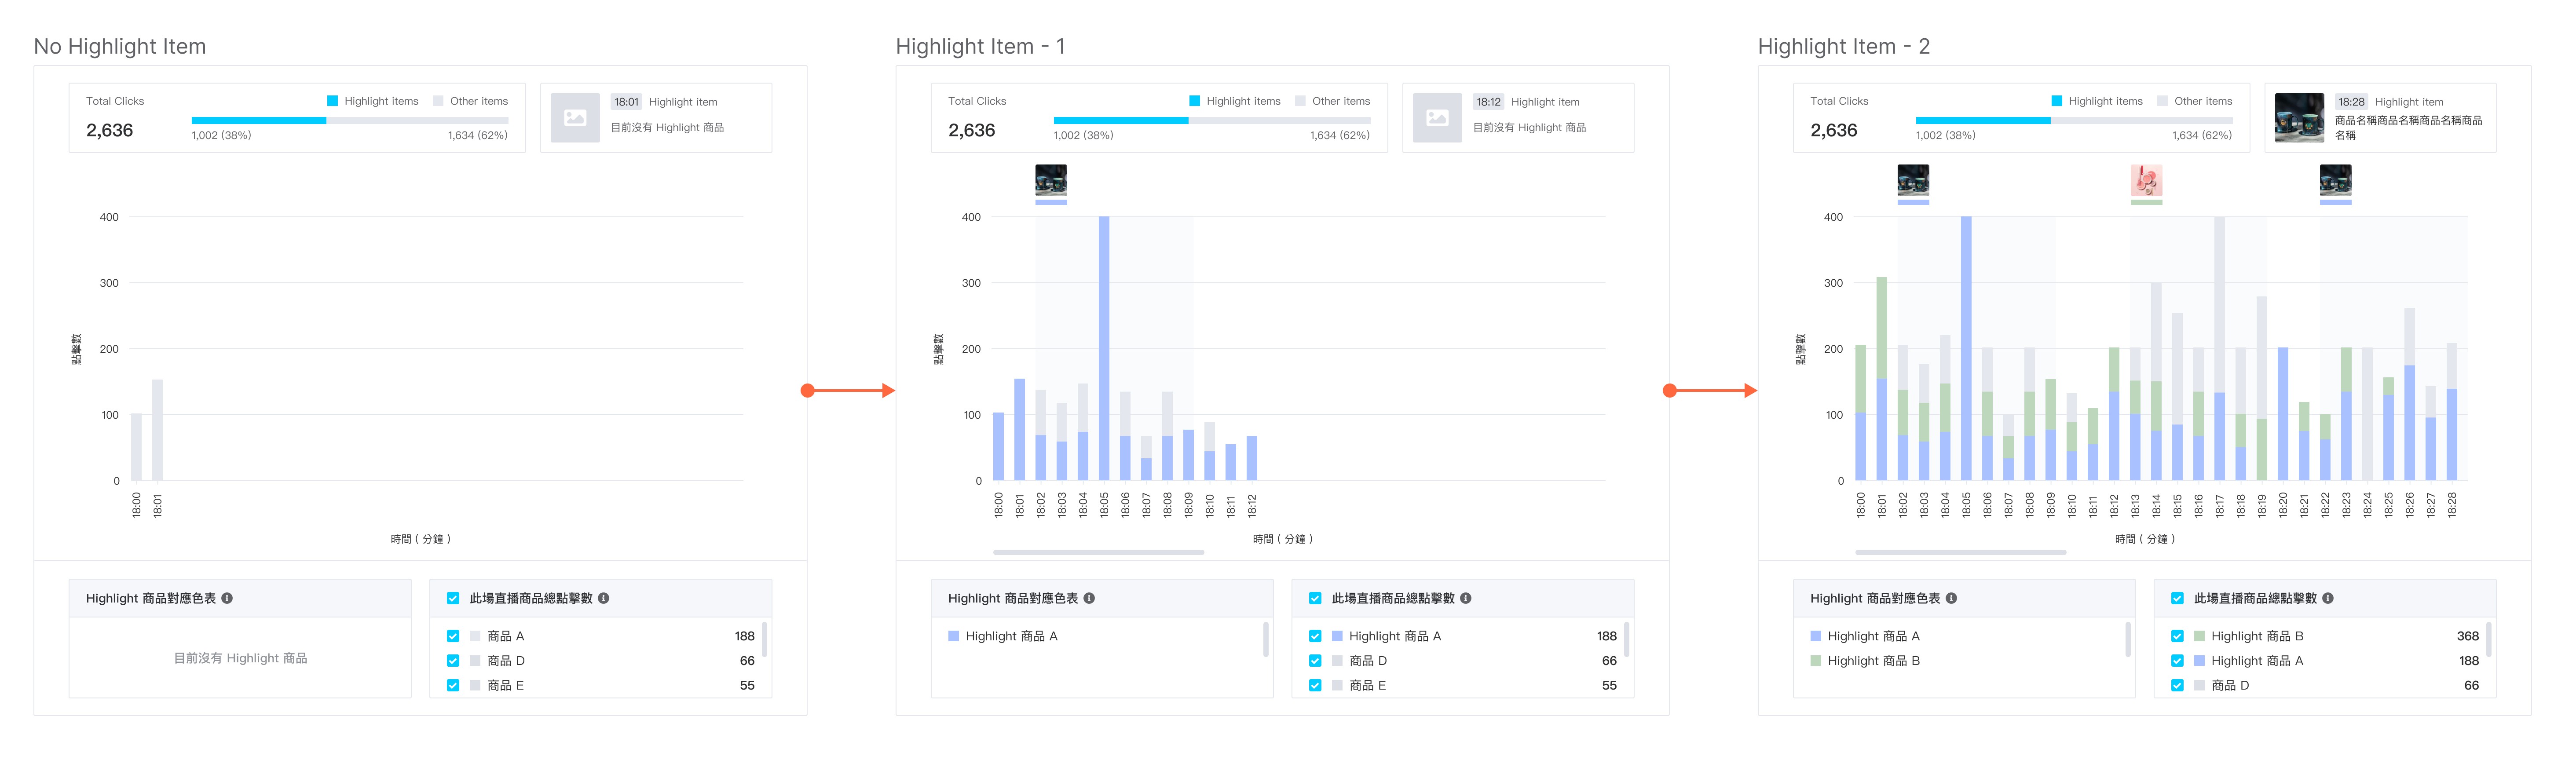Click green Highlight 商品 B swatch in 對應色表
2576x767 pixels.
(1815, 661)
